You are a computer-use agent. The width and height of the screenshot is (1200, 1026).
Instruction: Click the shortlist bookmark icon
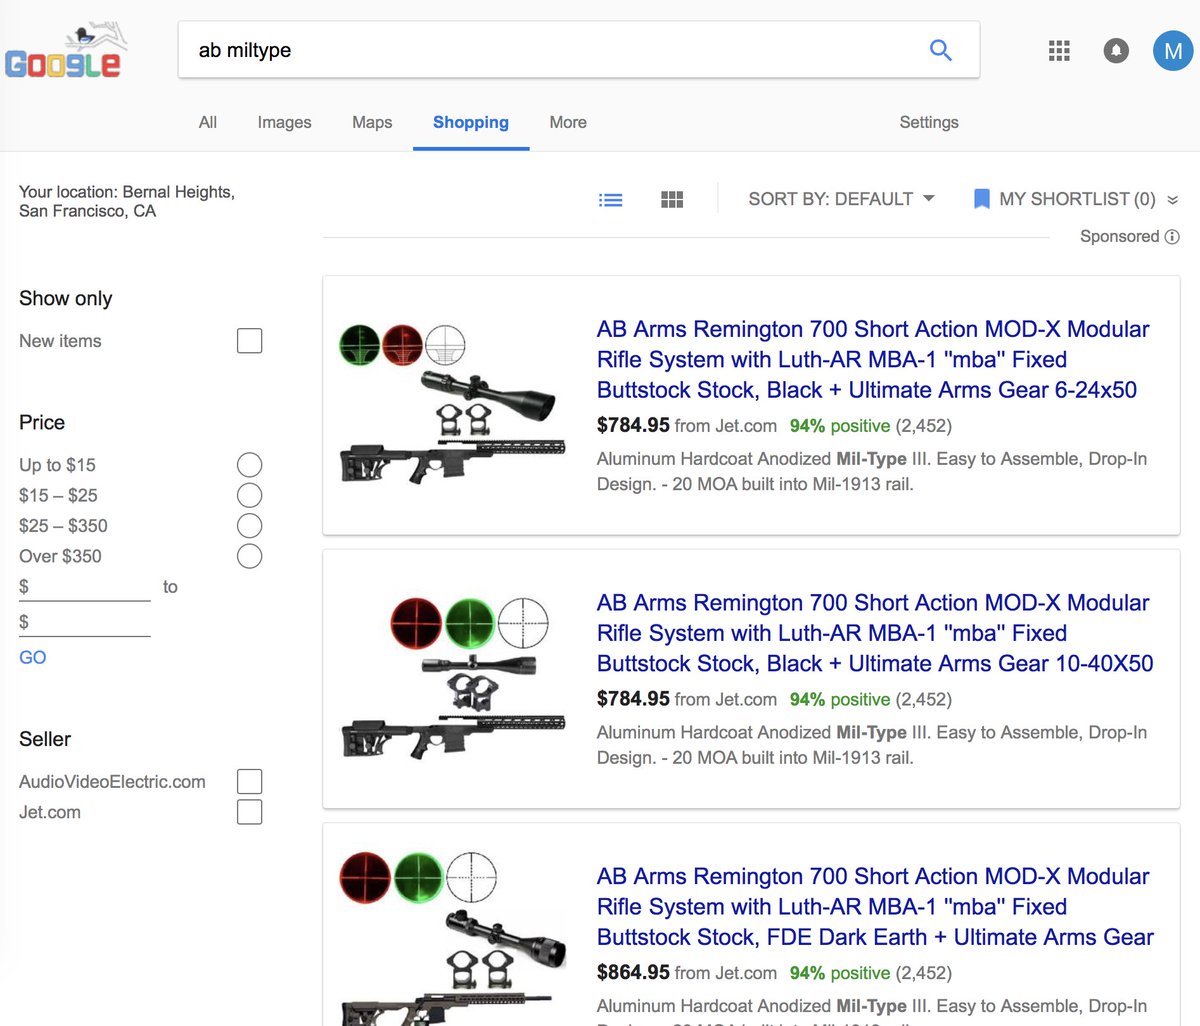pyautogui.click(x=981, y=199)
